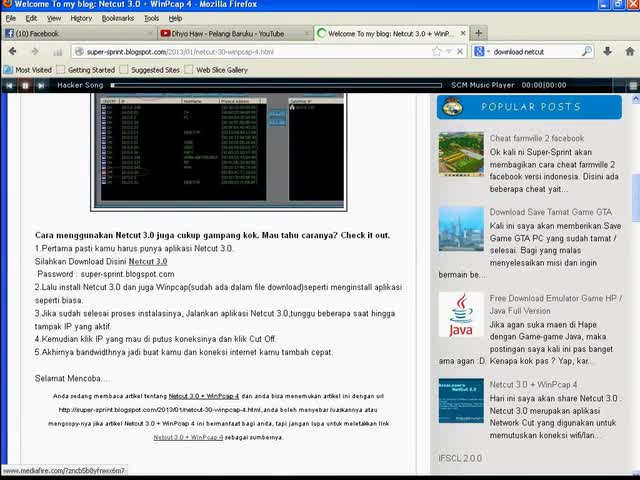Open Getting Started bookmark
Viewport: 640px width, 480px height.
pyautogui.click(x=86, y=70)
